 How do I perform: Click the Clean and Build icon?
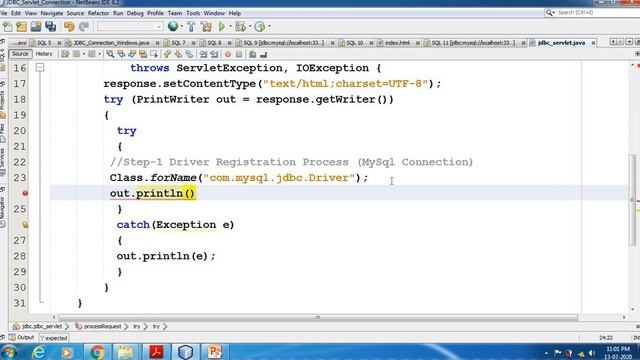(x=207, y=27)
